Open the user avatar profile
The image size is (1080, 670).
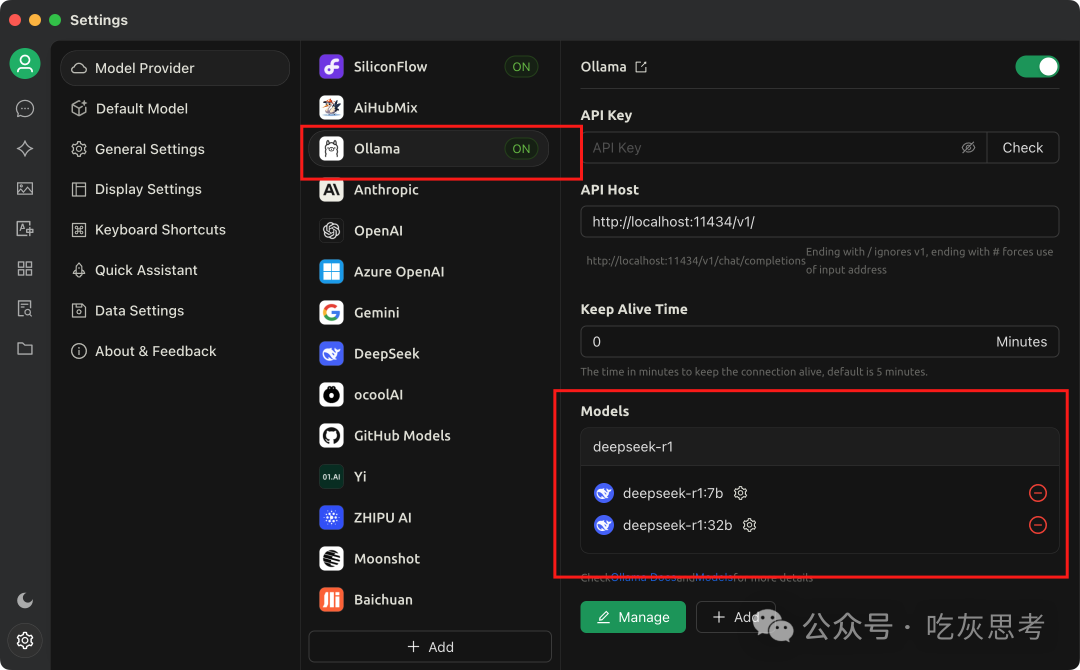[25, 64]
